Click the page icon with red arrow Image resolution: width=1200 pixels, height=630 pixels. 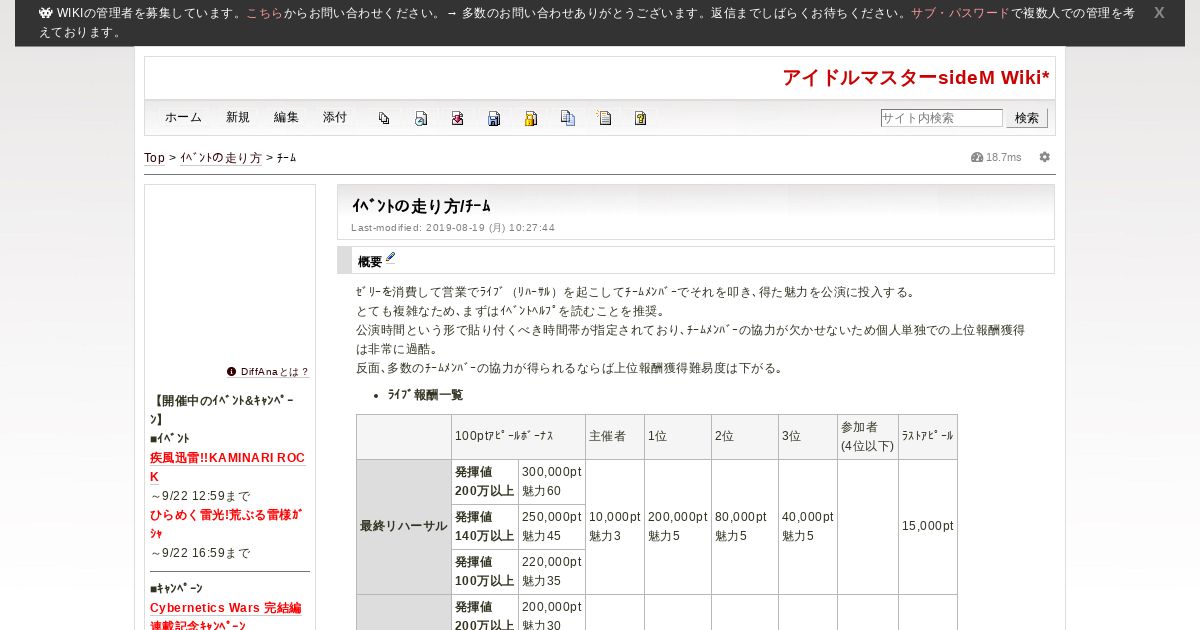457,118
